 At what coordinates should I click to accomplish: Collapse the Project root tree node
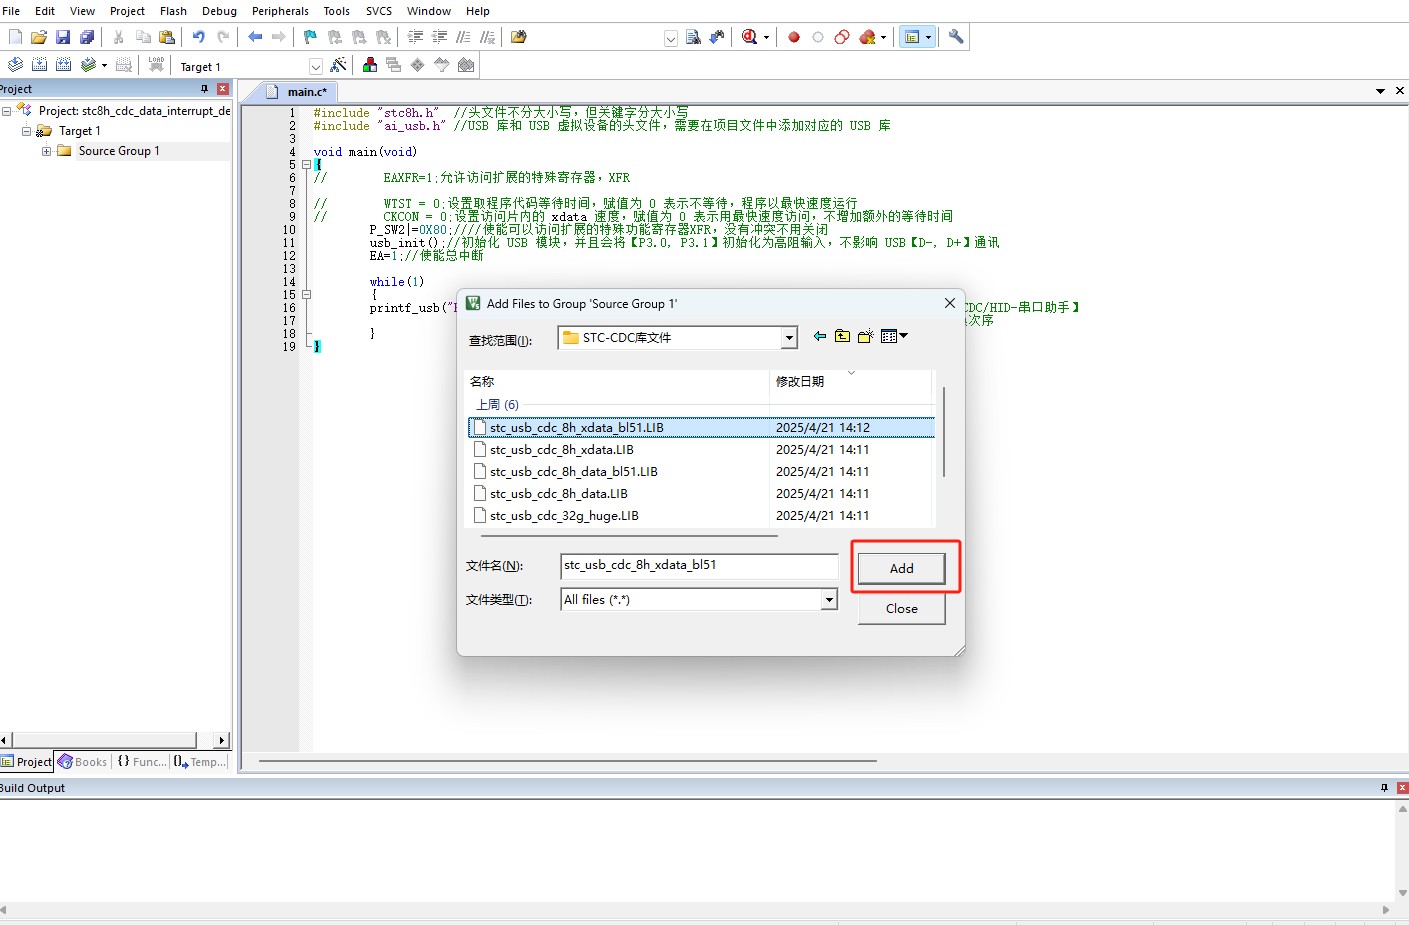tap(6, 111)
